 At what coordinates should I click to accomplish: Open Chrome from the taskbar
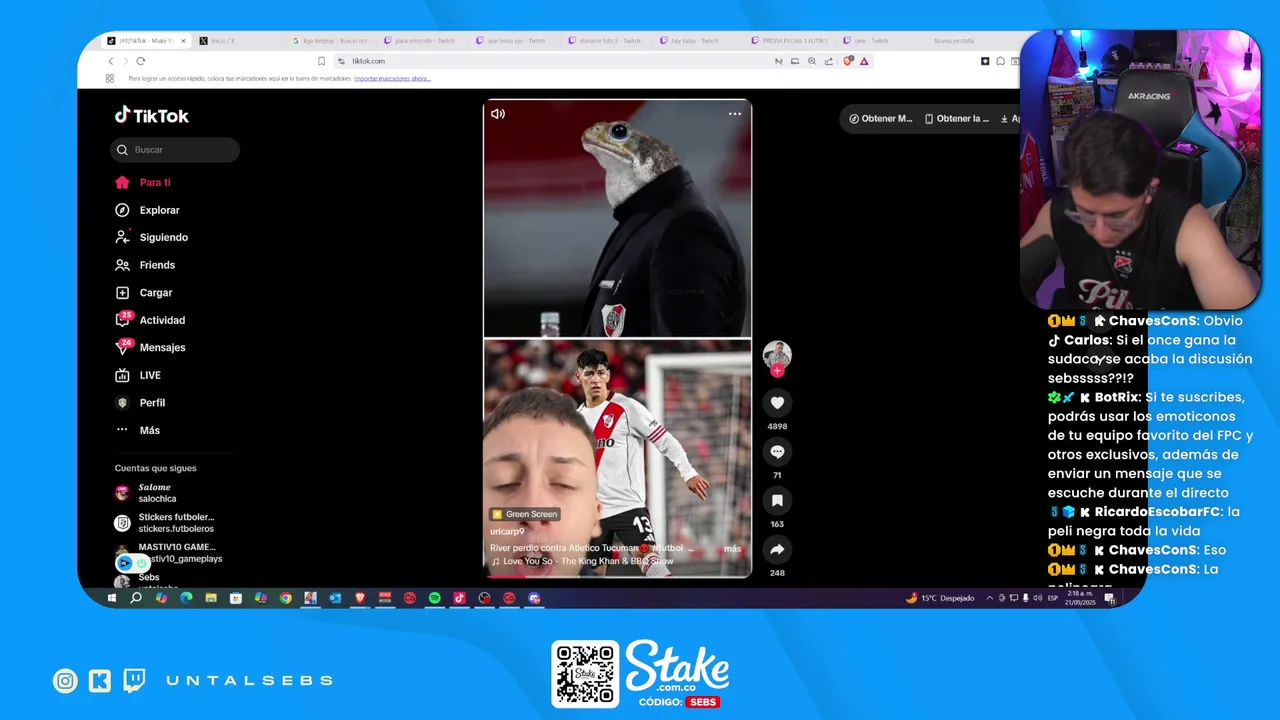coord(285,598)
